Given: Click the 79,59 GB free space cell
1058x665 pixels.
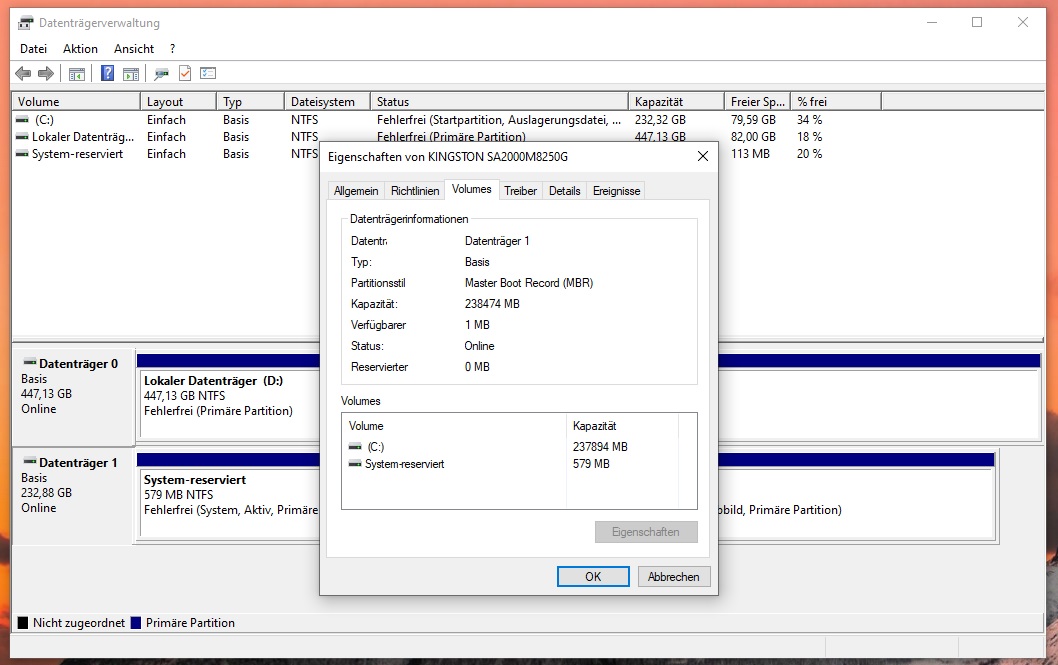Looking at the screenshot, I should (753, 119).
